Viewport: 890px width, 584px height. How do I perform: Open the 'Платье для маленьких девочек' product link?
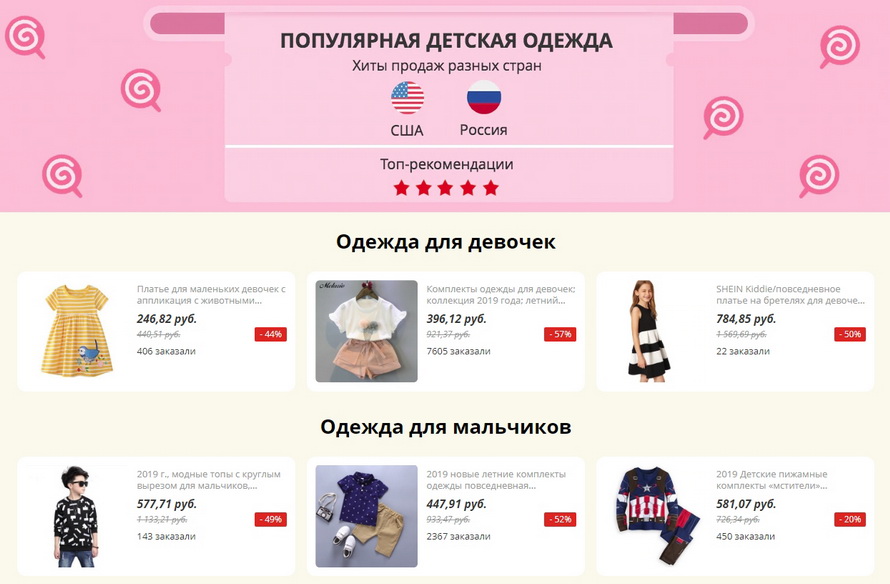pyautogui.click(x=211, y=295)
